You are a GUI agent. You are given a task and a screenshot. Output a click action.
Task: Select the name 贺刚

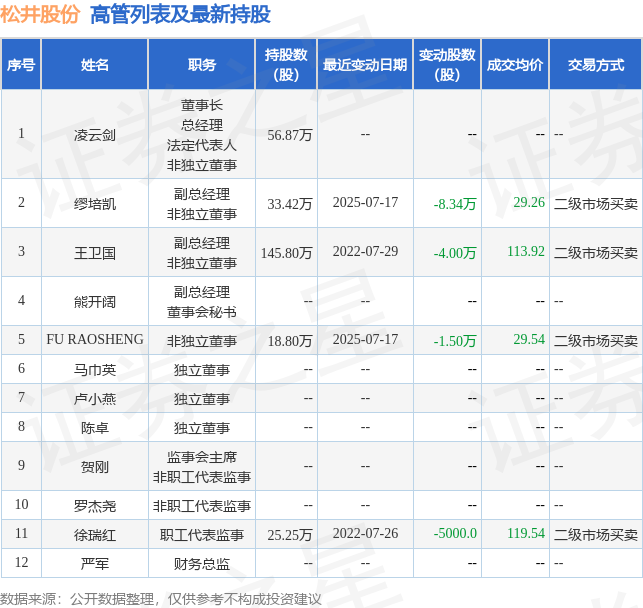coord(95,467)
